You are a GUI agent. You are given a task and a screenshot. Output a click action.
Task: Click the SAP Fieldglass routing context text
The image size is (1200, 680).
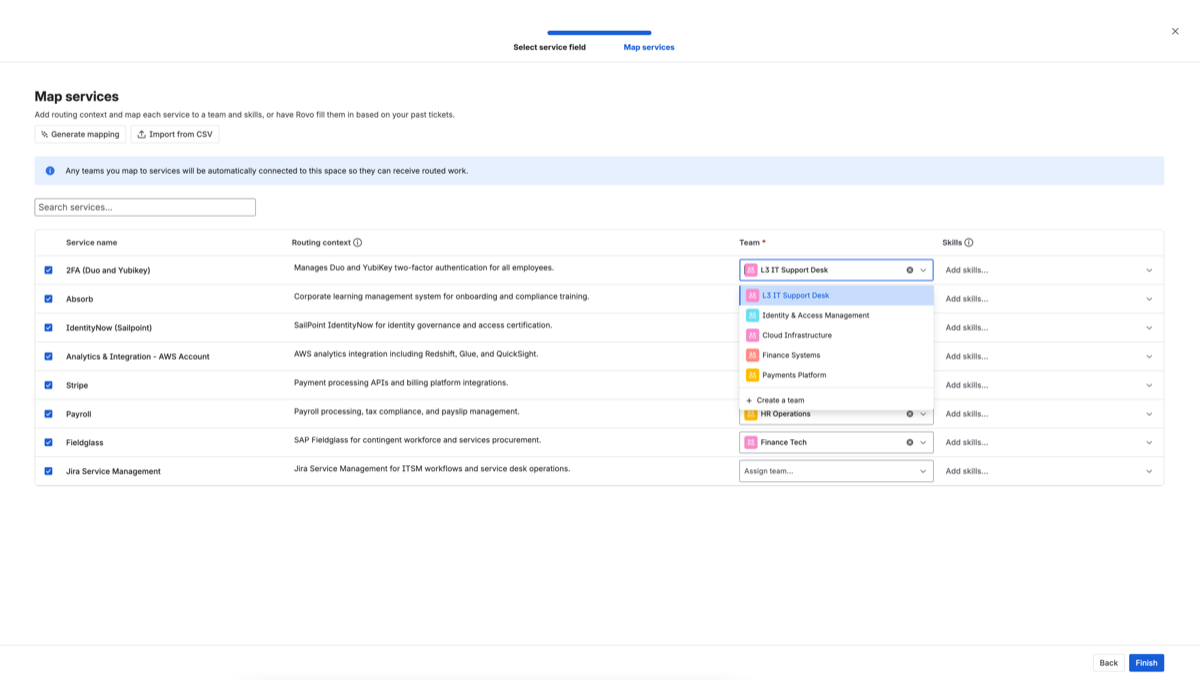417,440
